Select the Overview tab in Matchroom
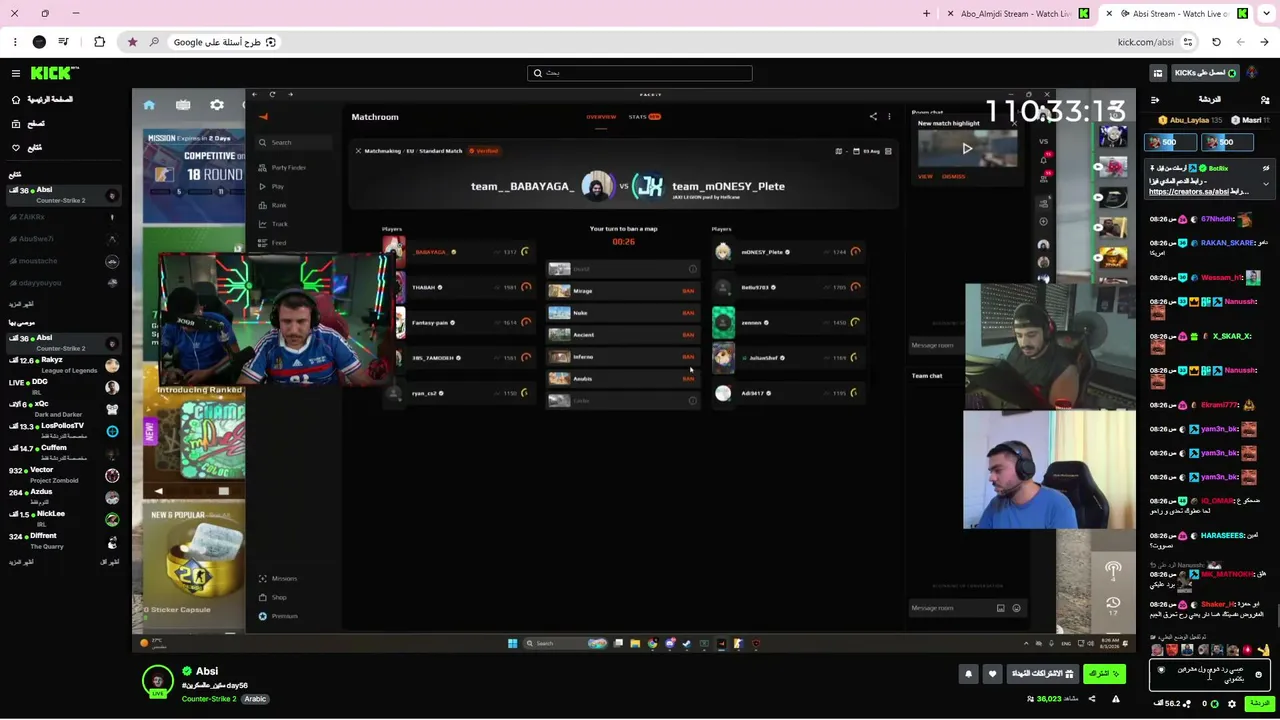The height and width of the screenshot is (720, 1280). pos(601,117)
